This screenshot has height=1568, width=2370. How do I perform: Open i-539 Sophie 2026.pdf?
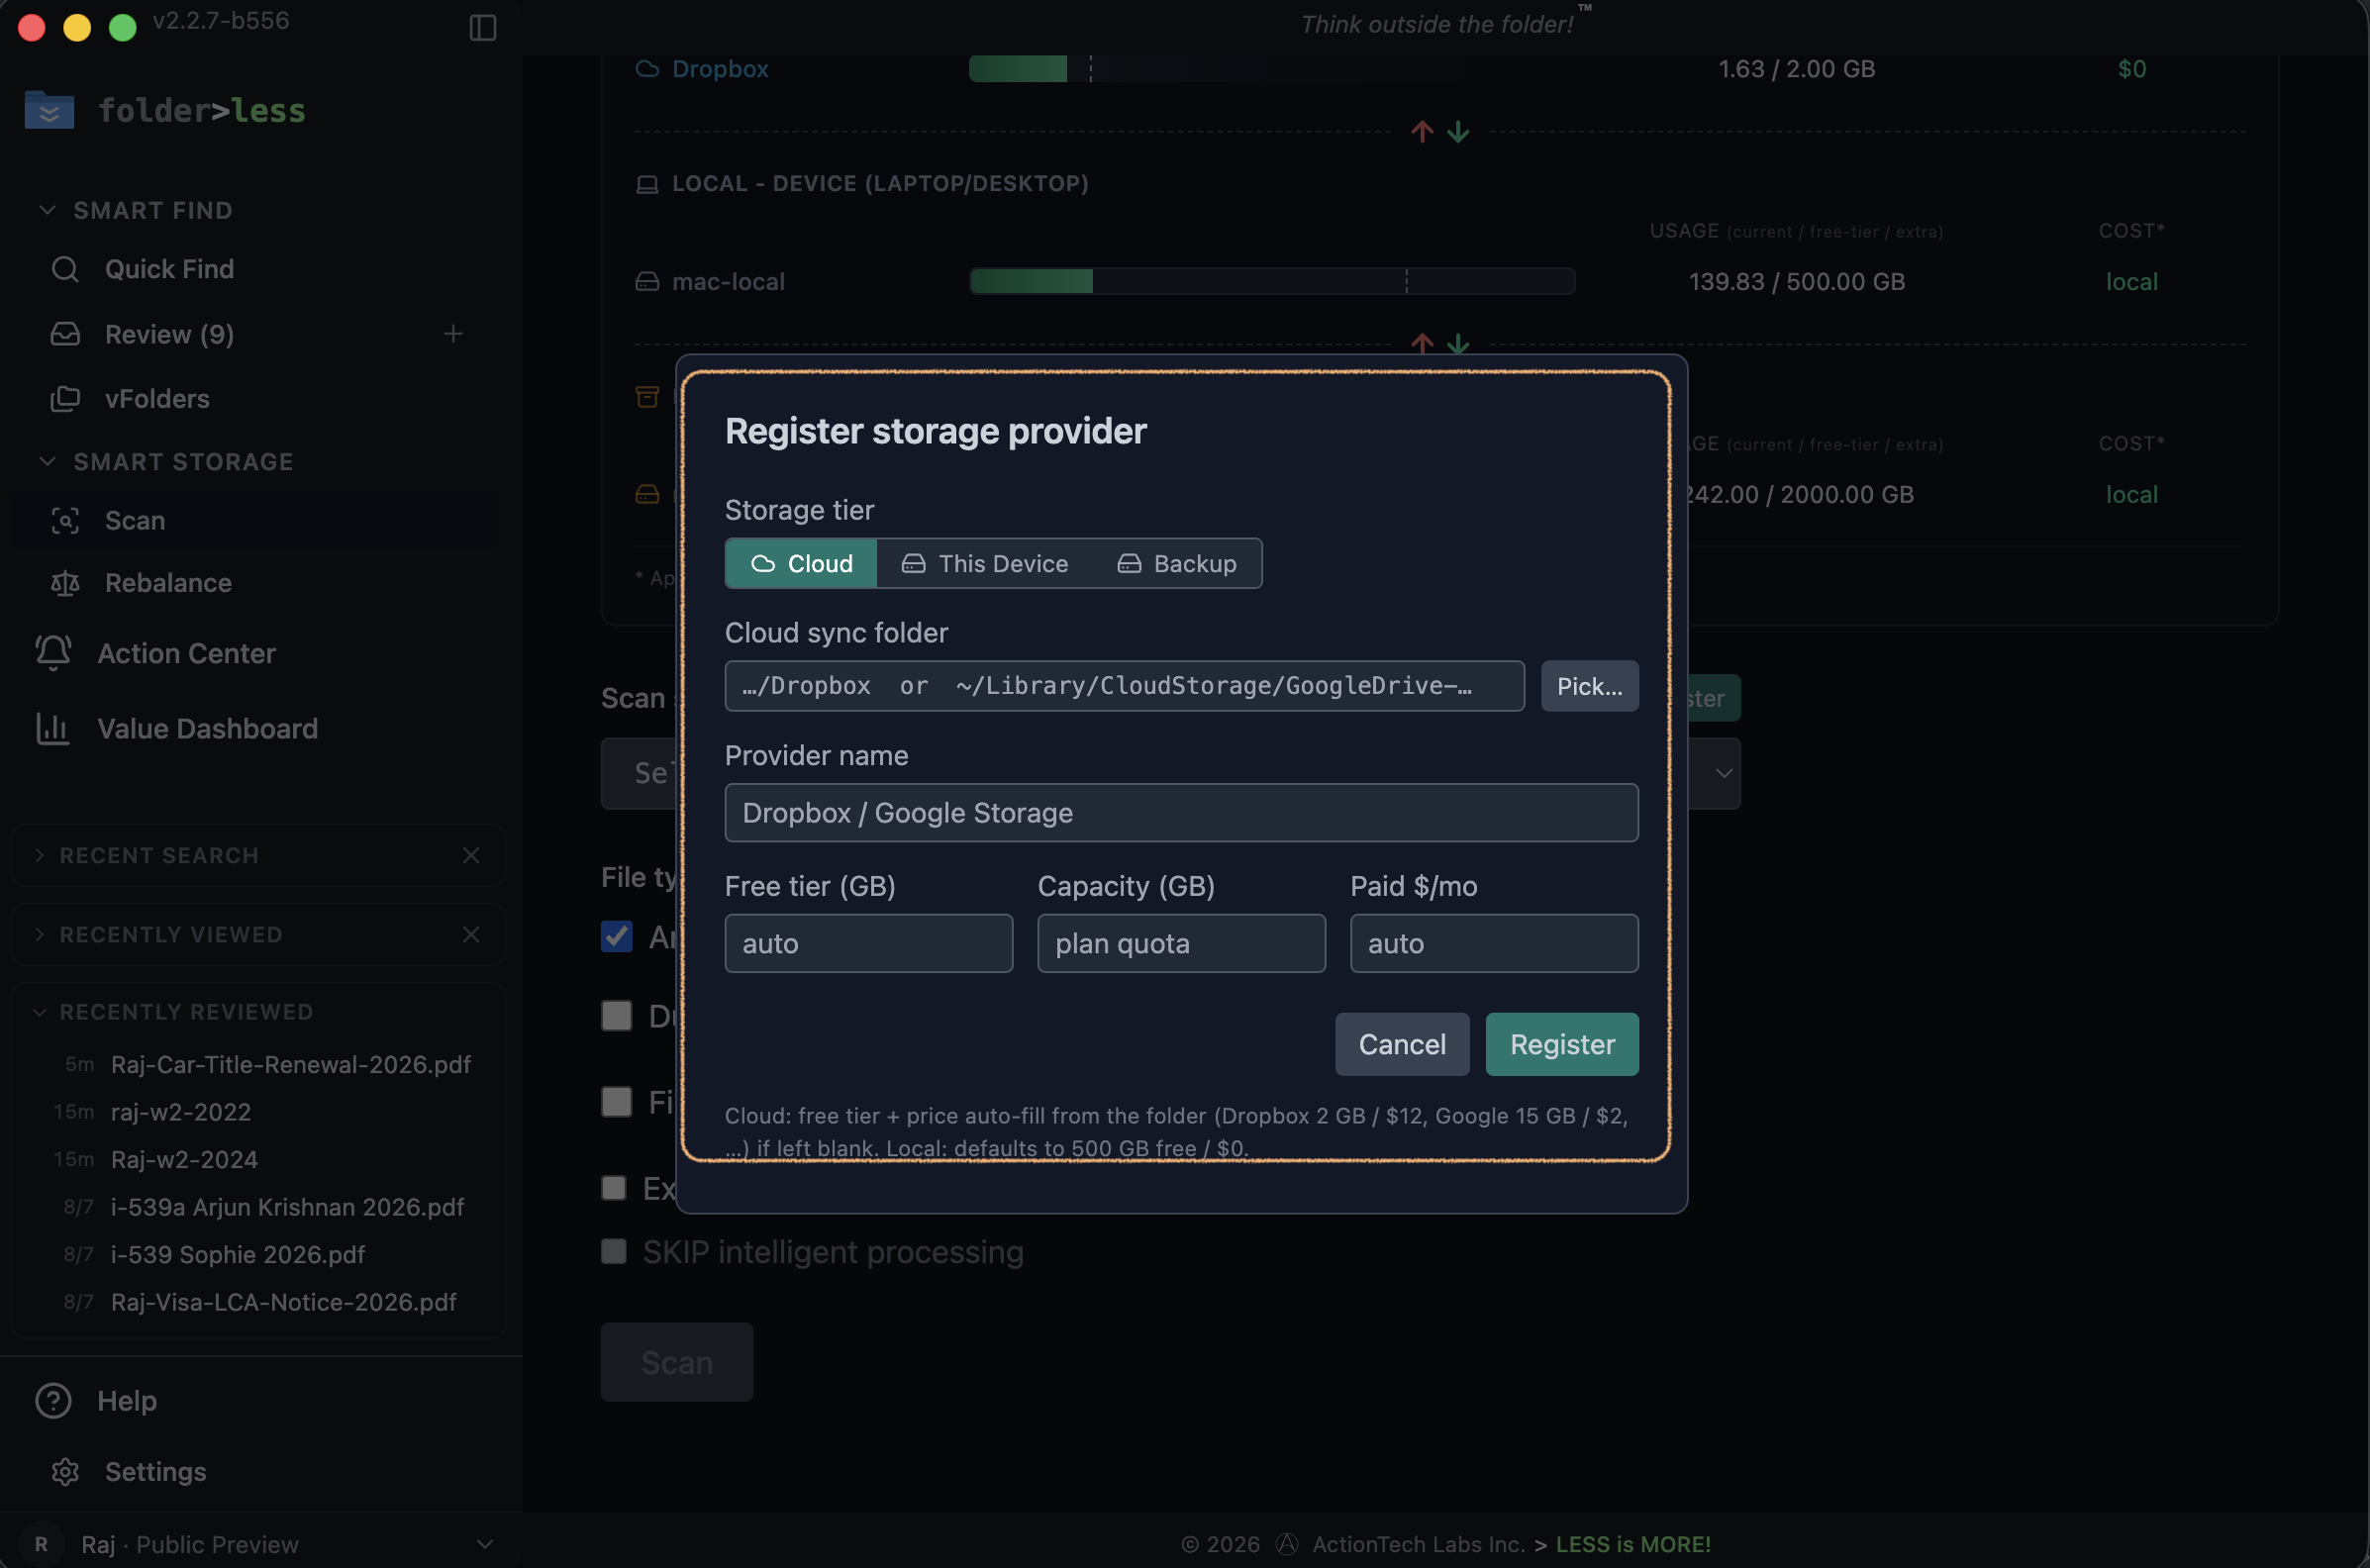click(238, 1255)
